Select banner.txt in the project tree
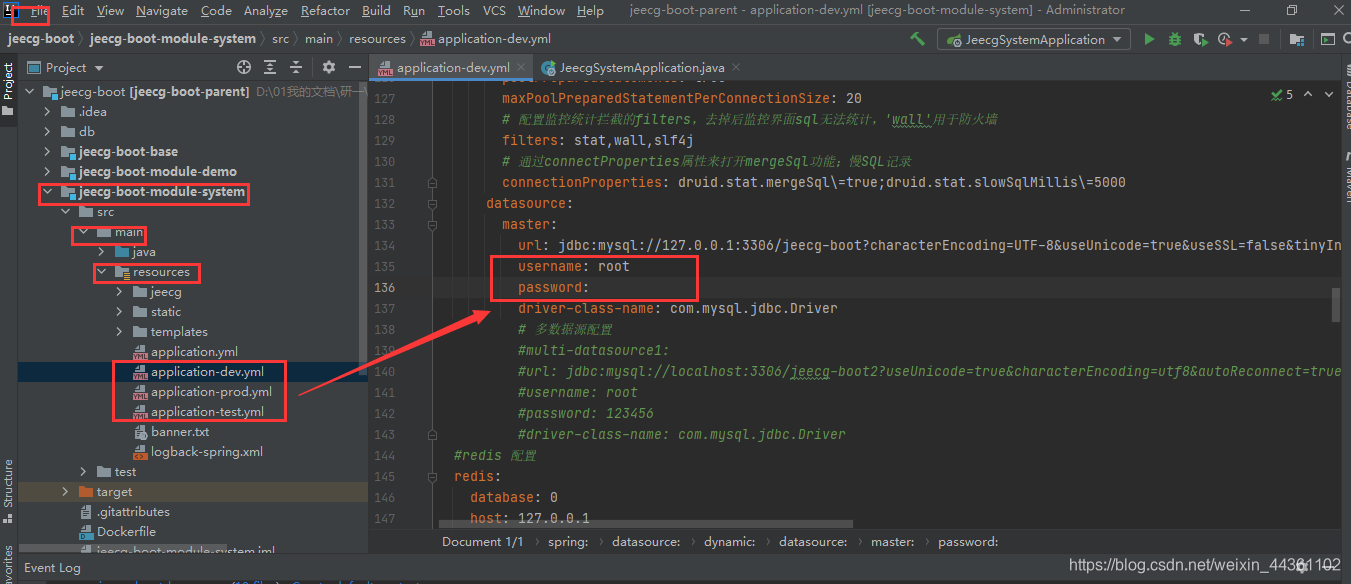 coord(180,431)
